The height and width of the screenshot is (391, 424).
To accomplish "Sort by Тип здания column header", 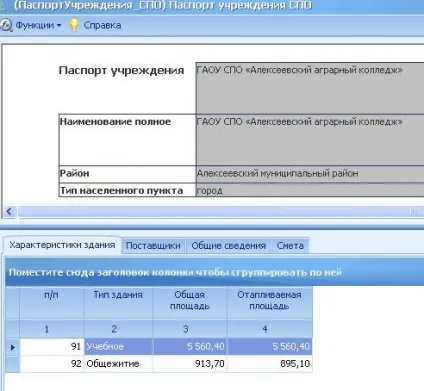I will tap(118, 303).
